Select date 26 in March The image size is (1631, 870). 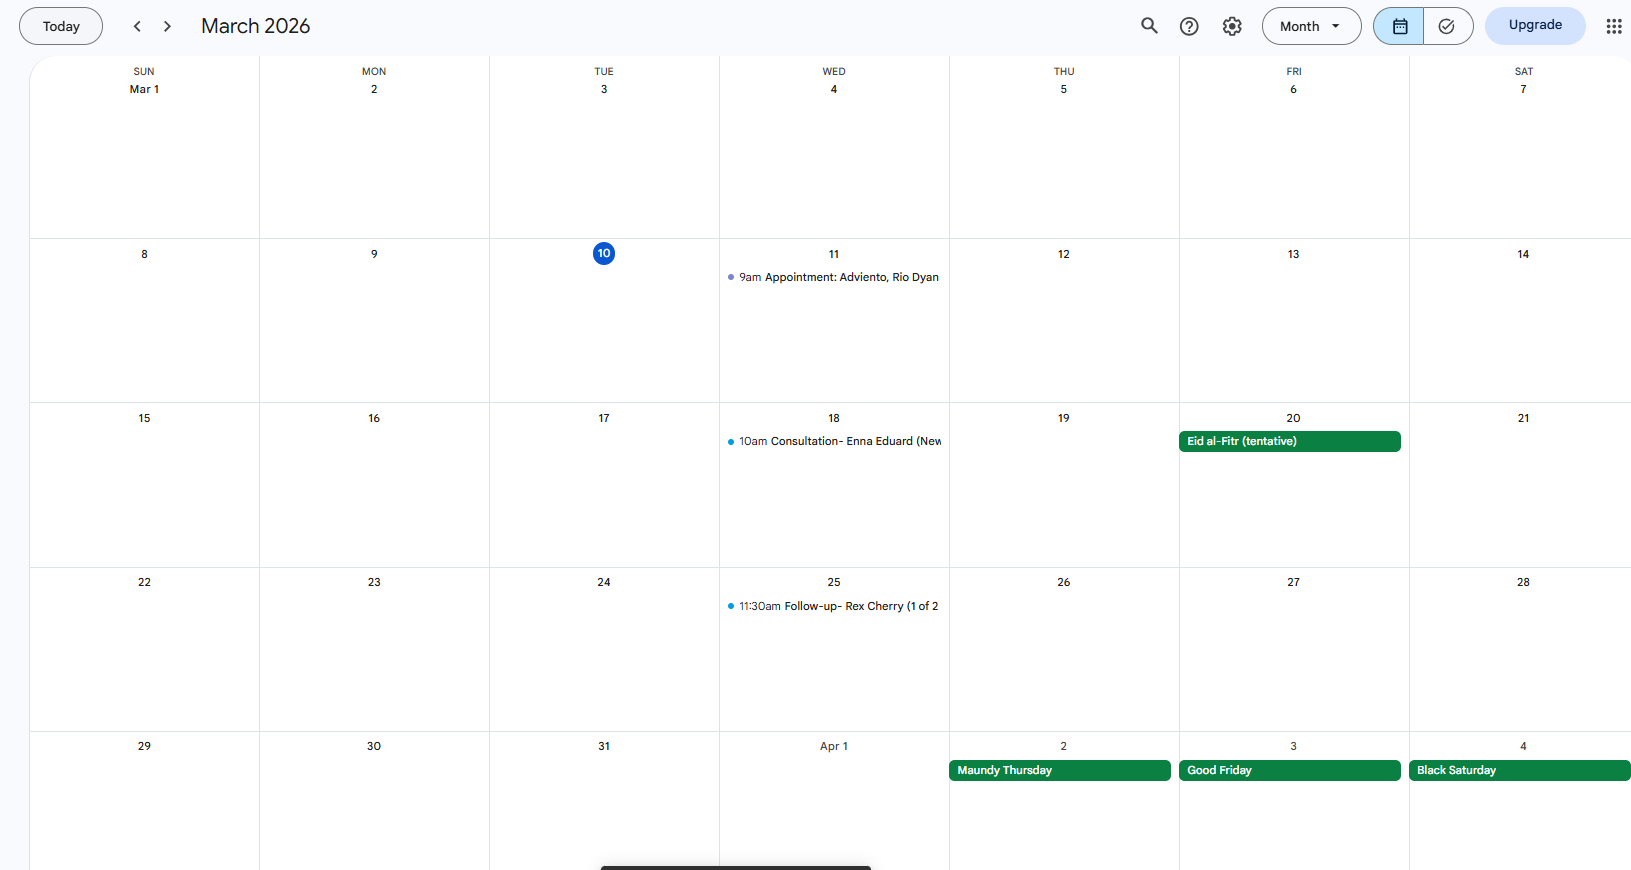click(1064, 582)
